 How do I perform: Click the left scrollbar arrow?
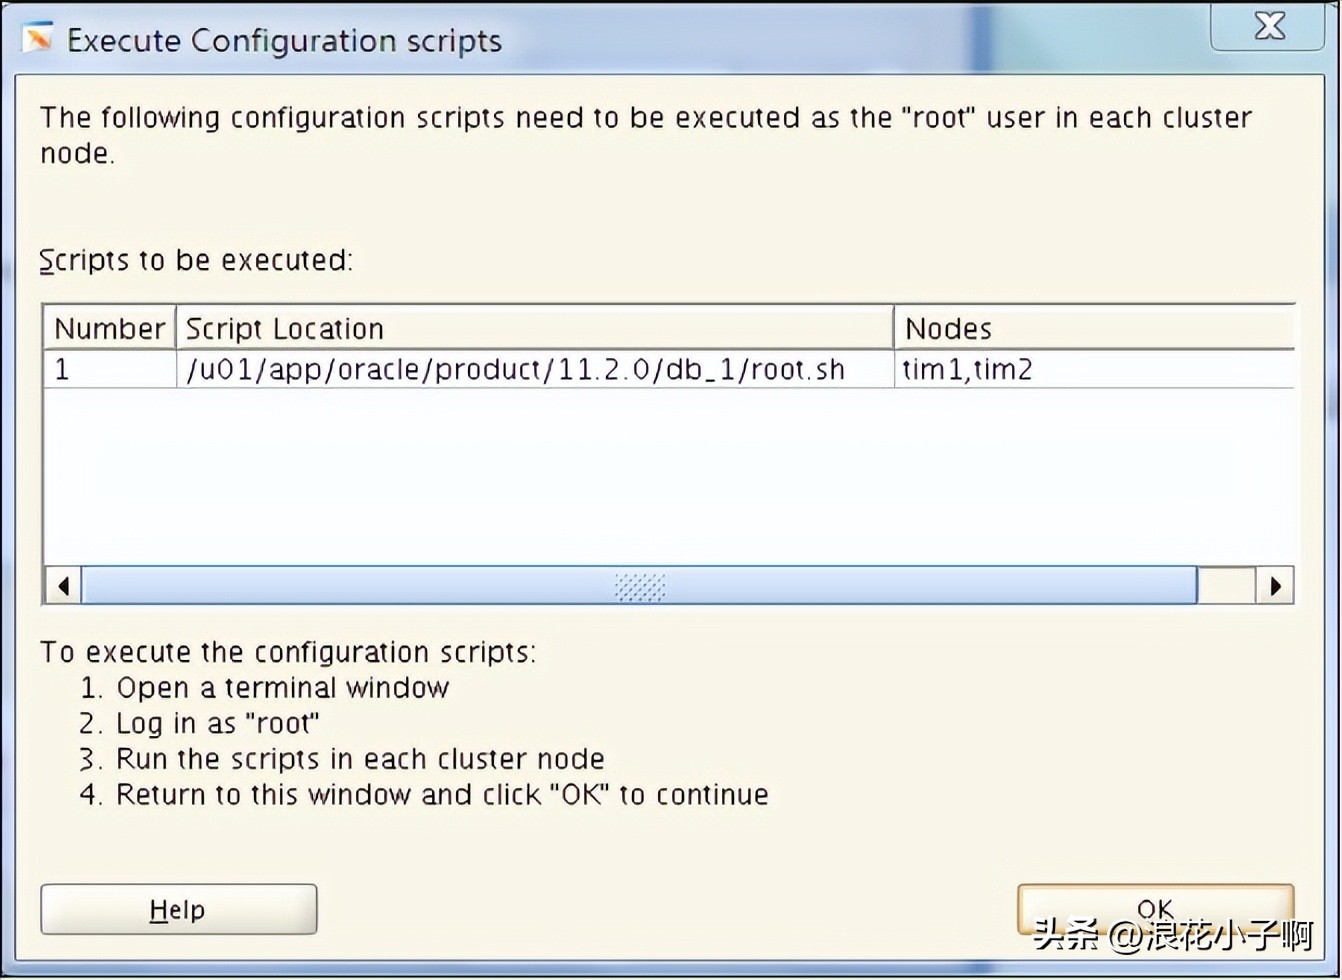tap(61, 586)
